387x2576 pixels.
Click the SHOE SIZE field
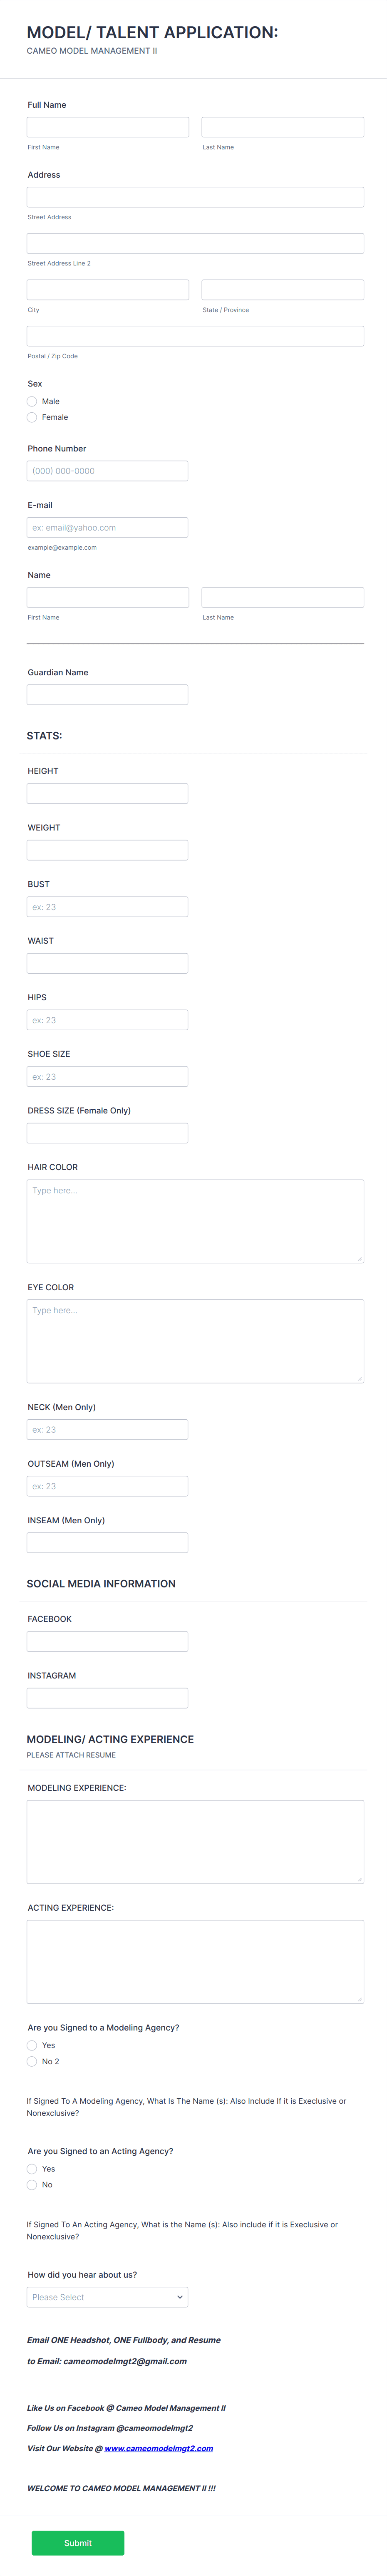pyautogui.click(x=107, y=1076)
